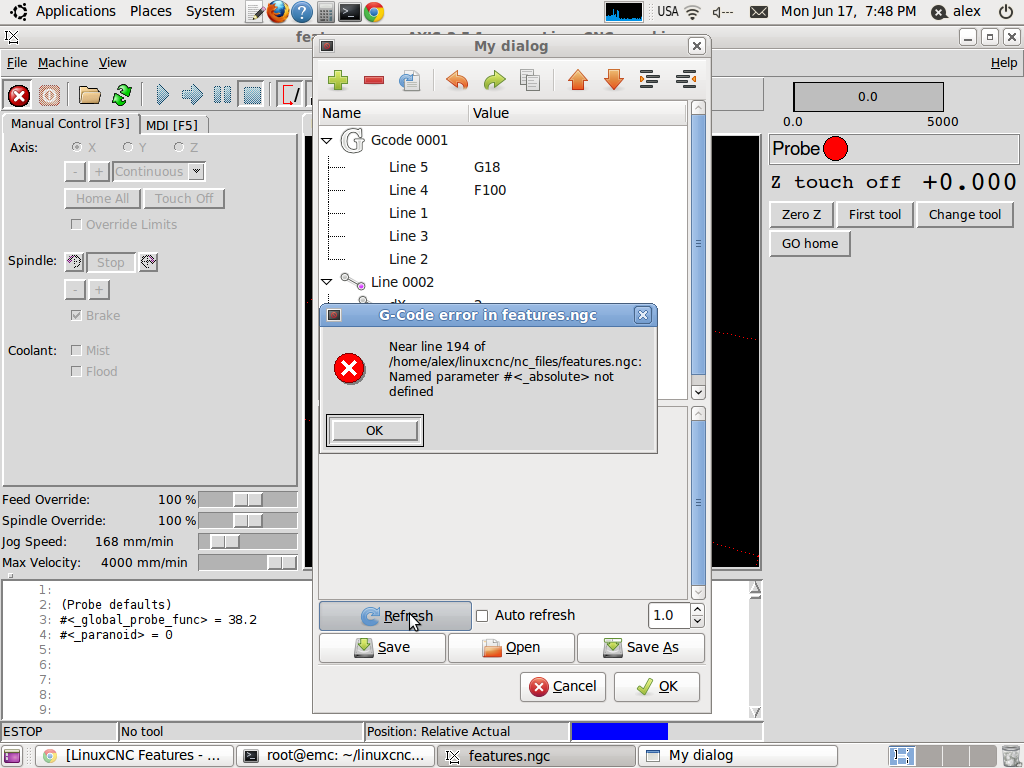Open the File menu in AXIS
Screen dimensions: 1024x768
pyautogui.click(x=17, y=63)
